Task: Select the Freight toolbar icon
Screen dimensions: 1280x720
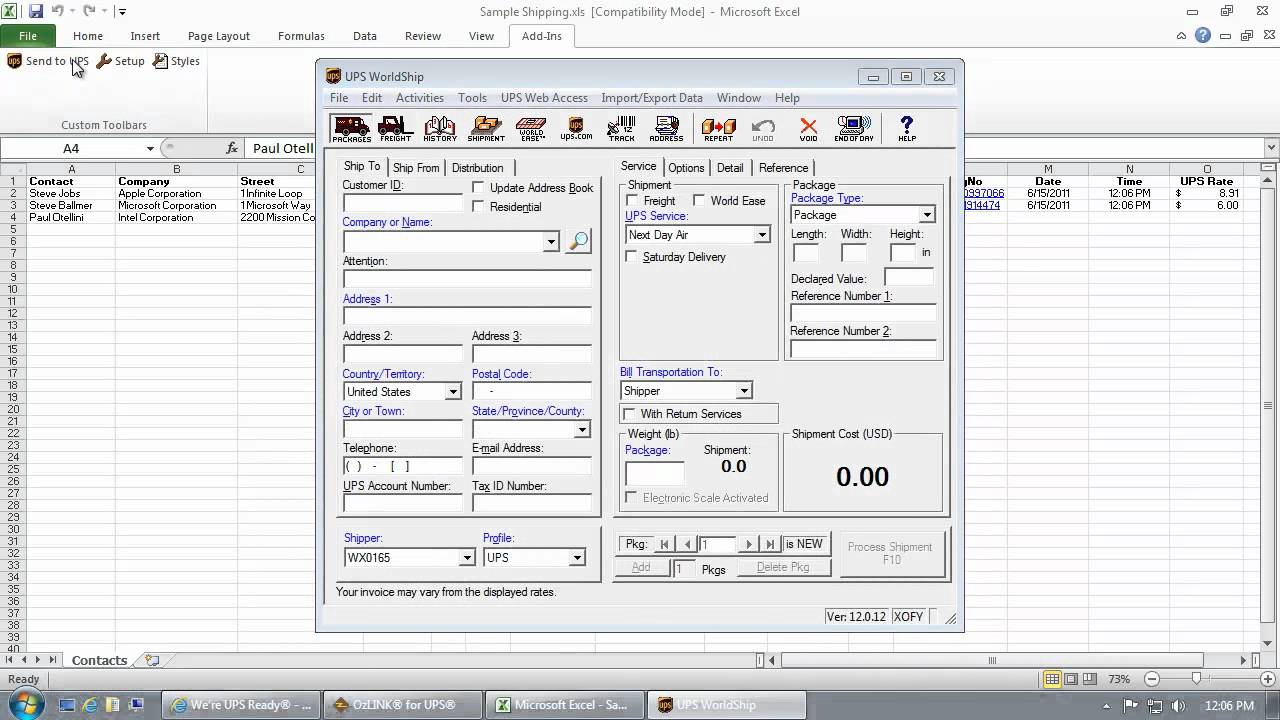Action: tap(395, 128)
